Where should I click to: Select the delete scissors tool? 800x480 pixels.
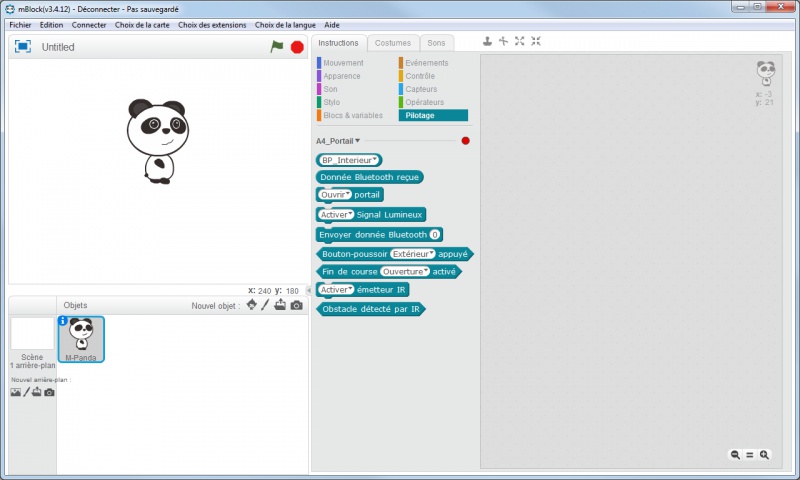coord(503,41)
